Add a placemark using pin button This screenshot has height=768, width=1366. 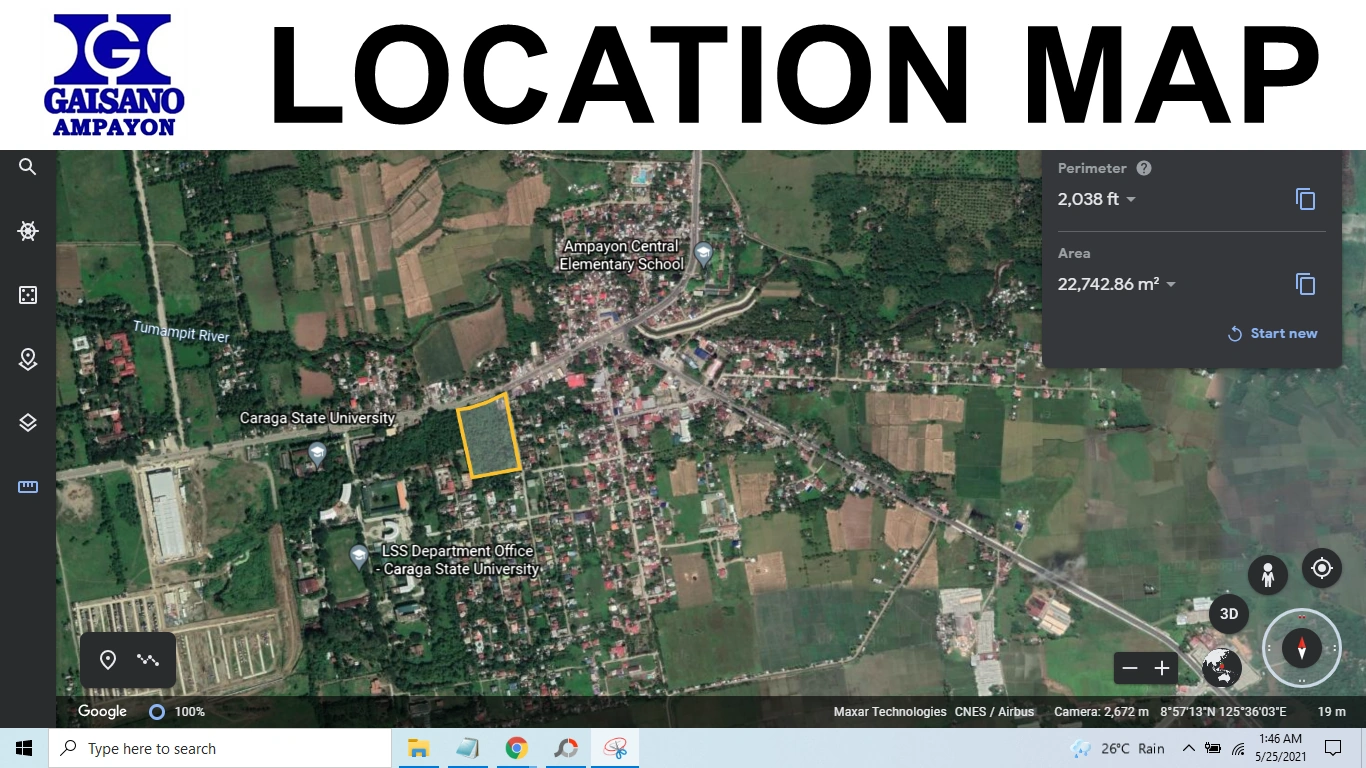108,660
